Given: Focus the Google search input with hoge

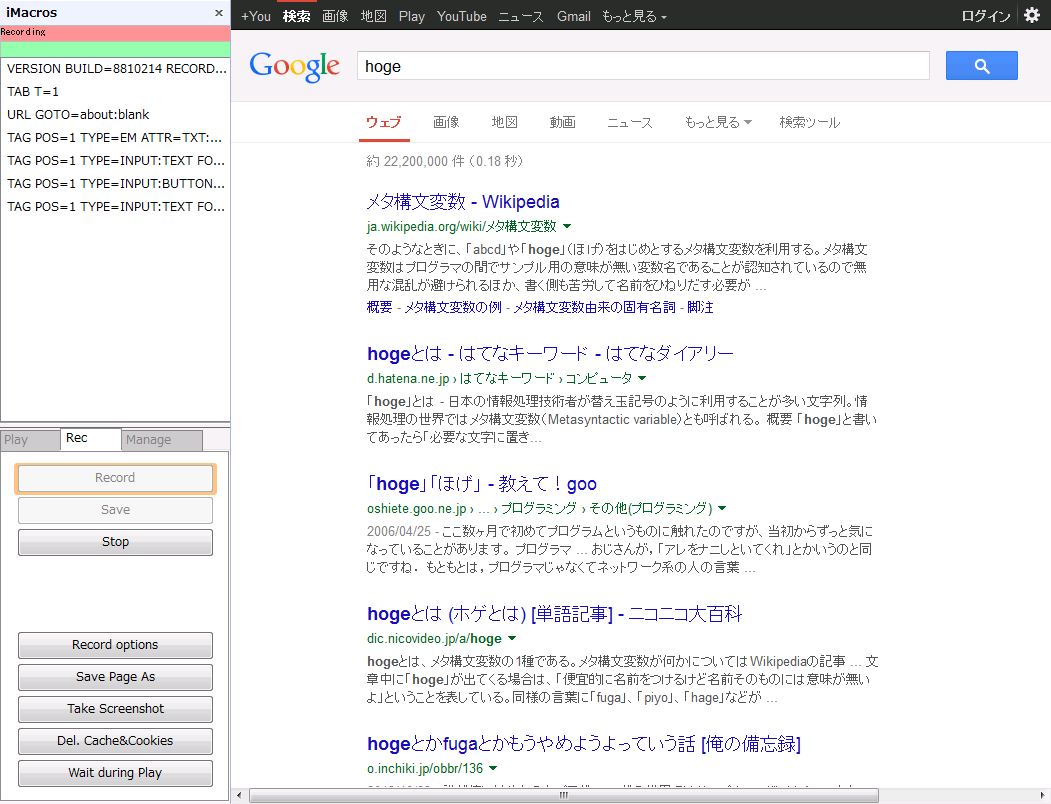Looking at the screenshot, I should tap(643, 66).
